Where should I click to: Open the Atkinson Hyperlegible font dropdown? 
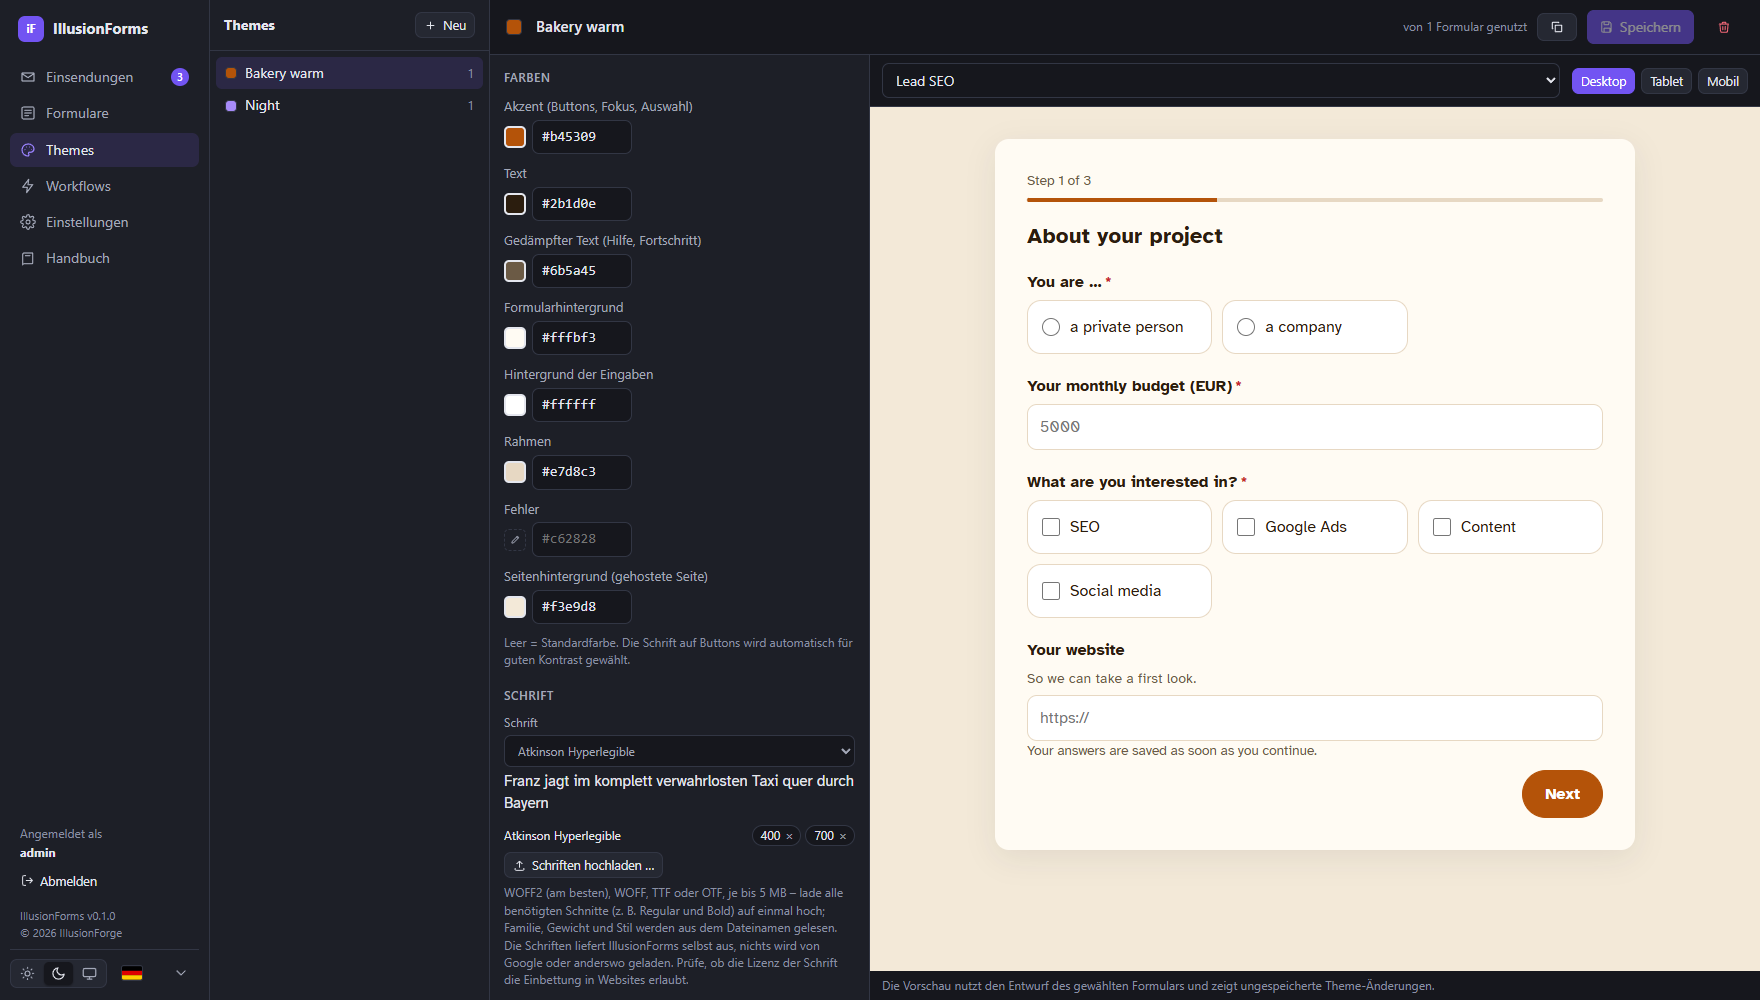pyautogui.click(x=679, y=751)
